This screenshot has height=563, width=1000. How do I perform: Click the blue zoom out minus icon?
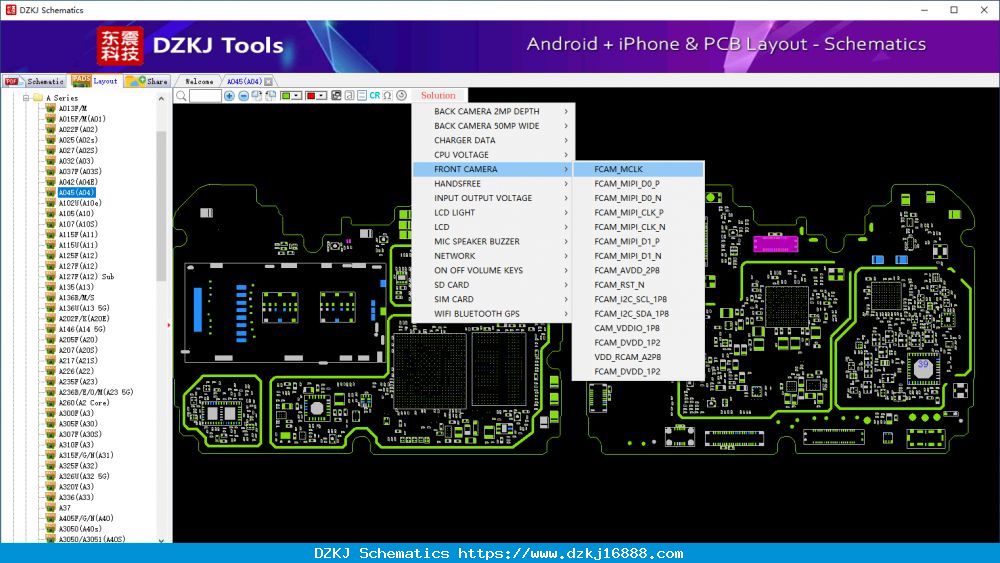click(244, 96)
